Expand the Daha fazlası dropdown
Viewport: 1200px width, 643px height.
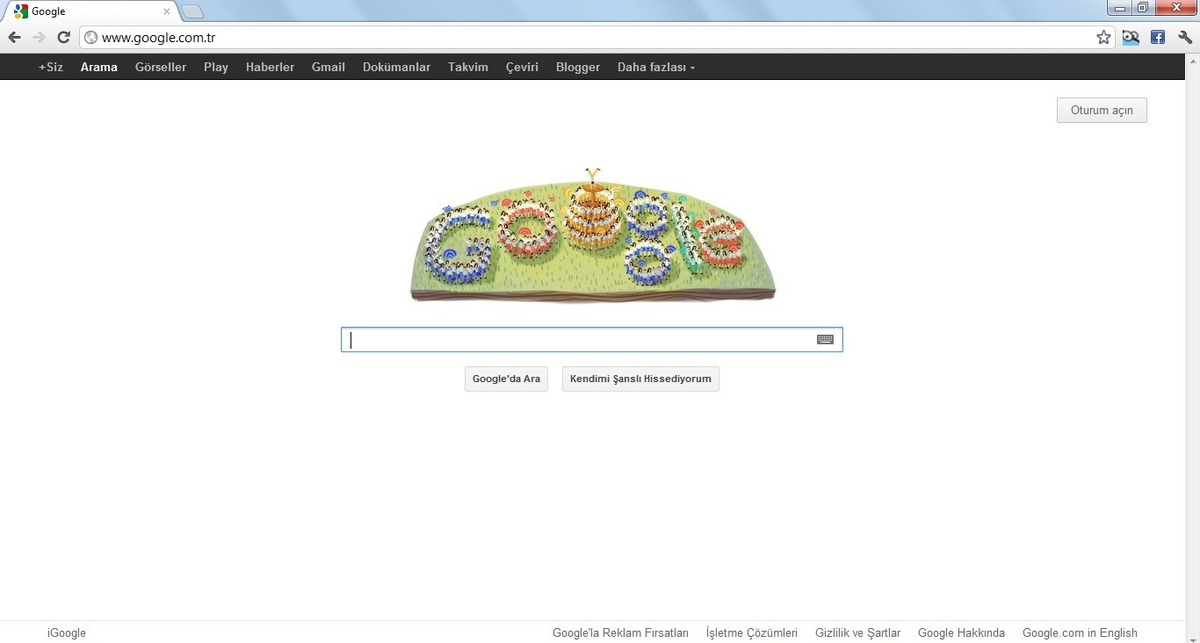tap(656, 67)
